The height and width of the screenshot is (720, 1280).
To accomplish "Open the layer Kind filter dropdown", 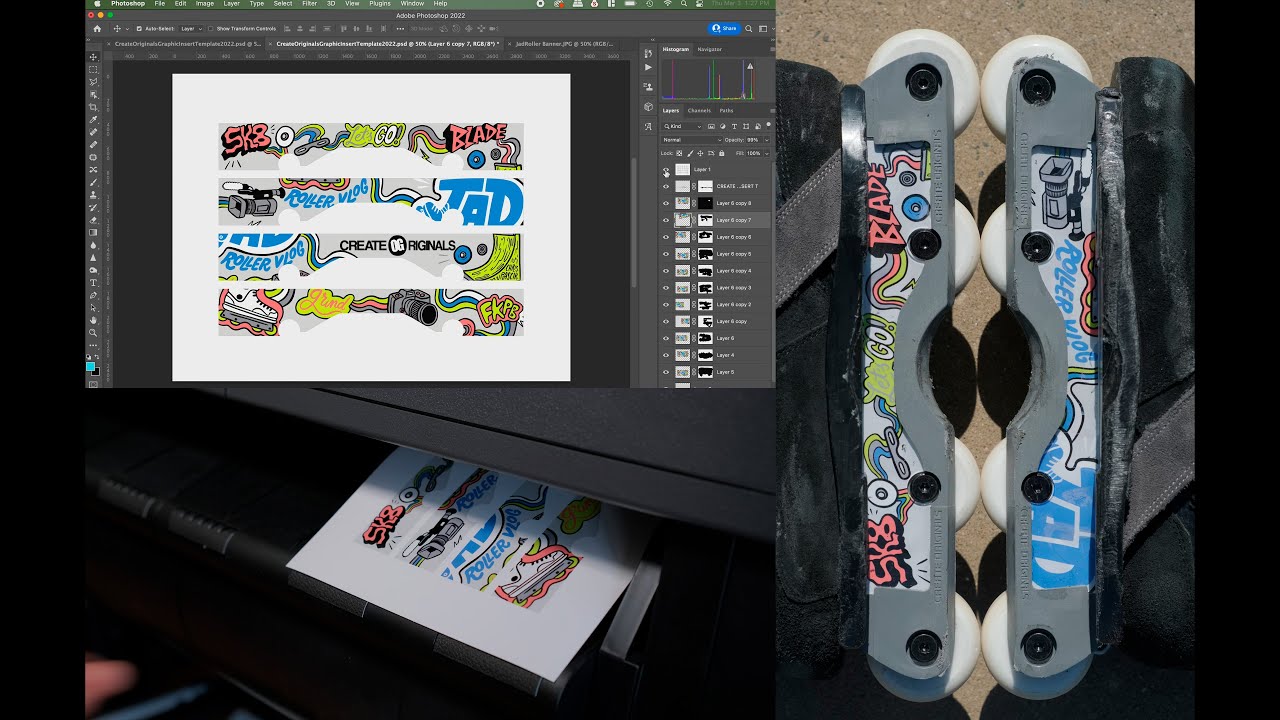I will click(683, 127).
